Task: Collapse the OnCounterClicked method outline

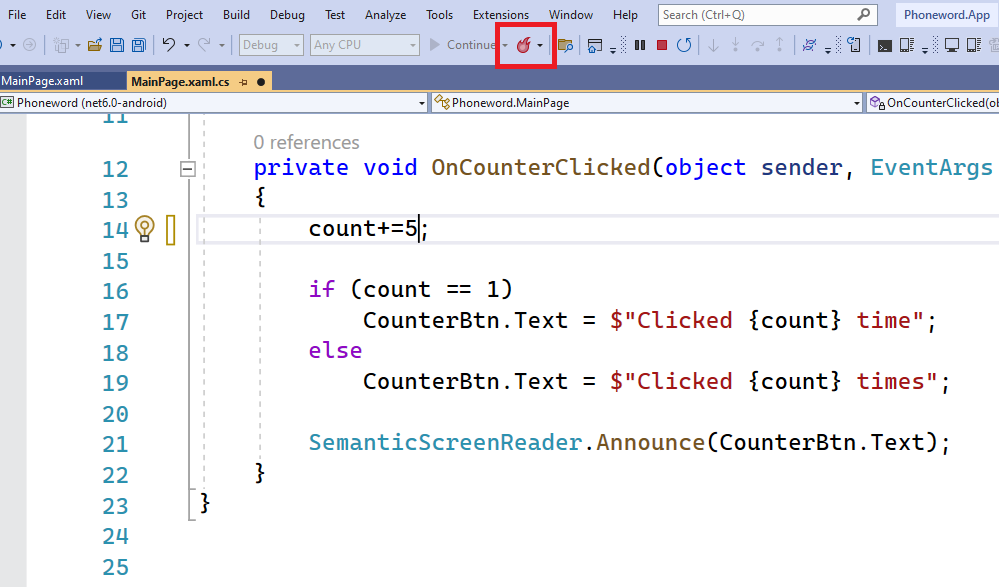Action: [x=187, y=169]
